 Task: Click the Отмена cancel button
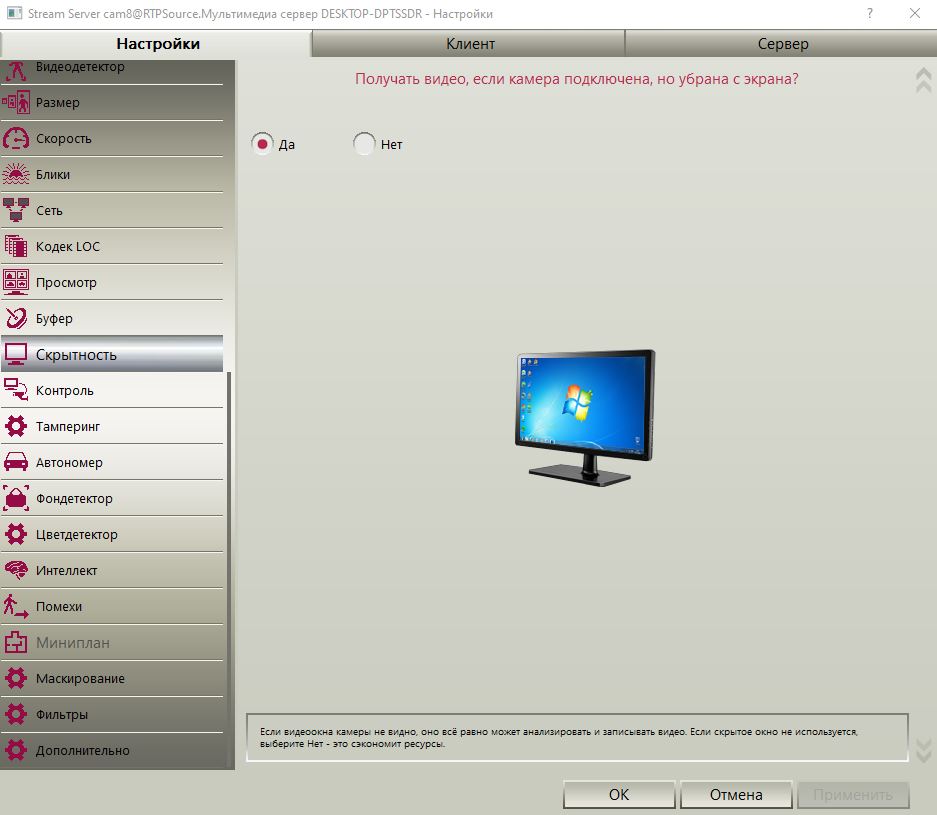736,795
